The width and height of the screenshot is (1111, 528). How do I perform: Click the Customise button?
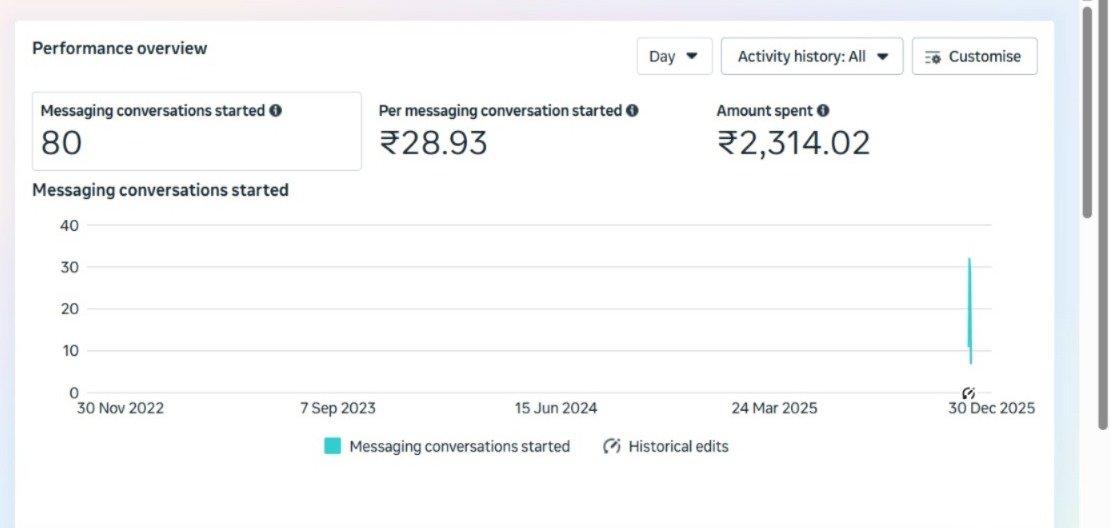tap(974, 57)
